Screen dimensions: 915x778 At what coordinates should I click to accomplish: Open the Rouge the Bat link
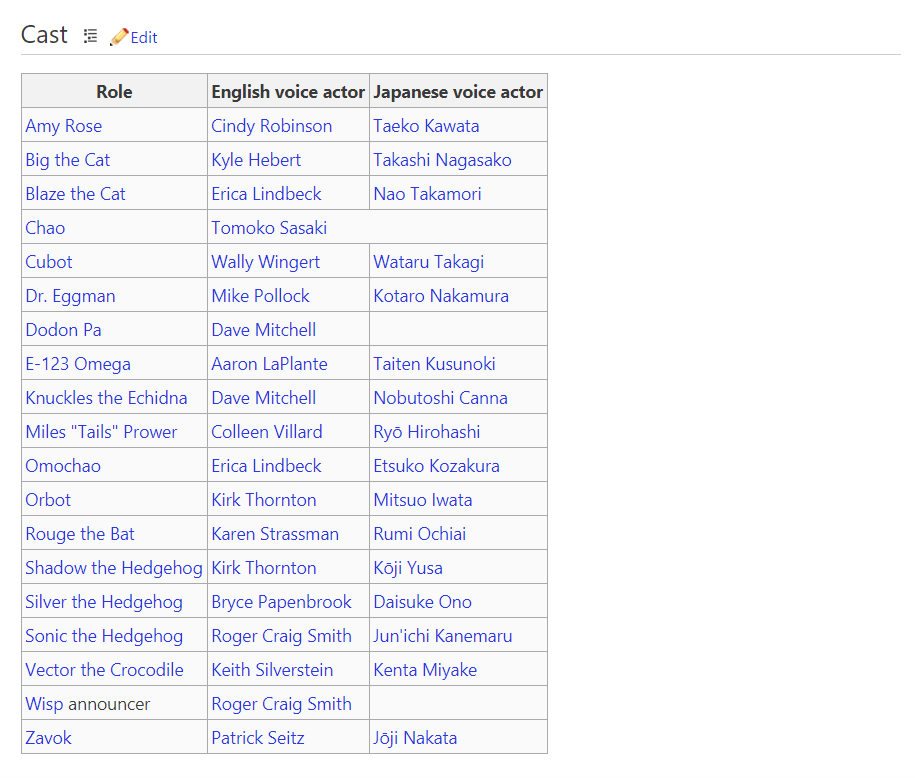[80, 534]
